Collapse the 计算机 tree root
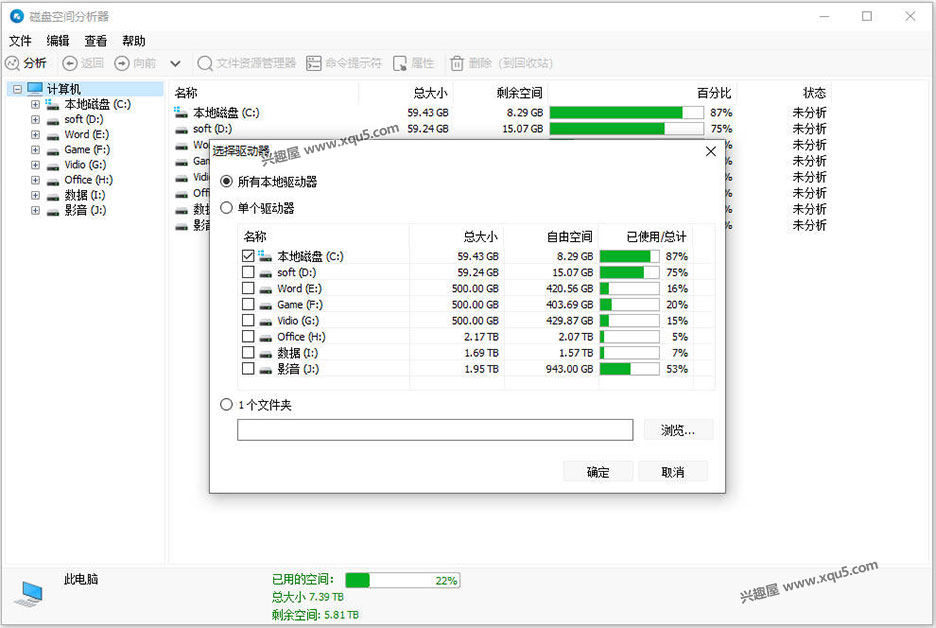 (16, 89)
